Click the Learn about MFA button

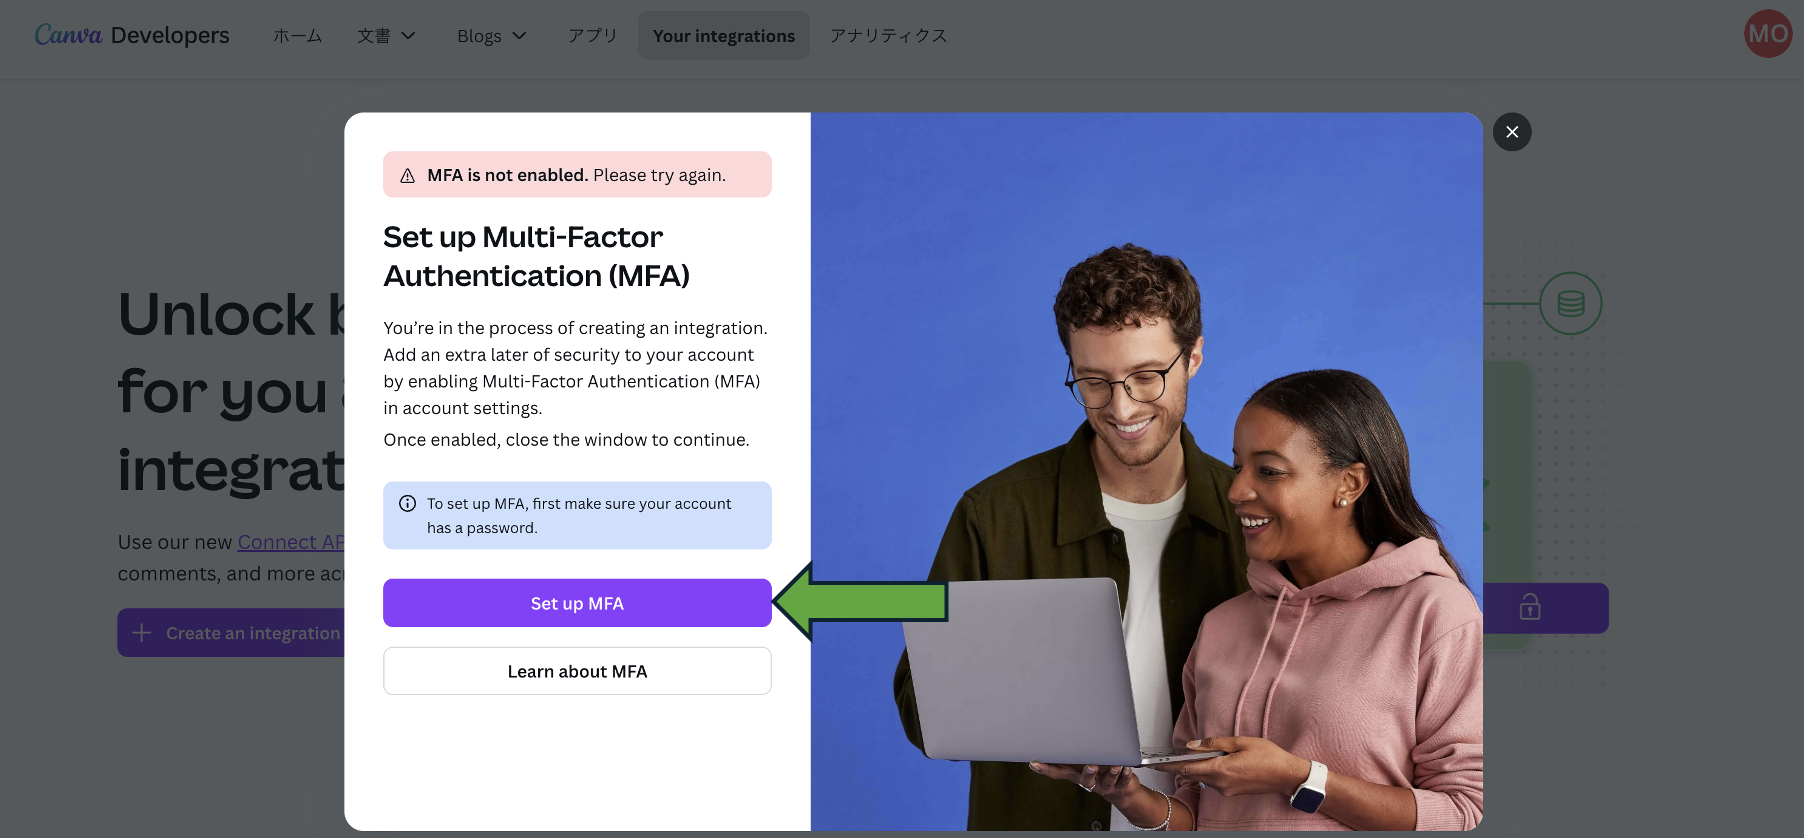point(577,671)
